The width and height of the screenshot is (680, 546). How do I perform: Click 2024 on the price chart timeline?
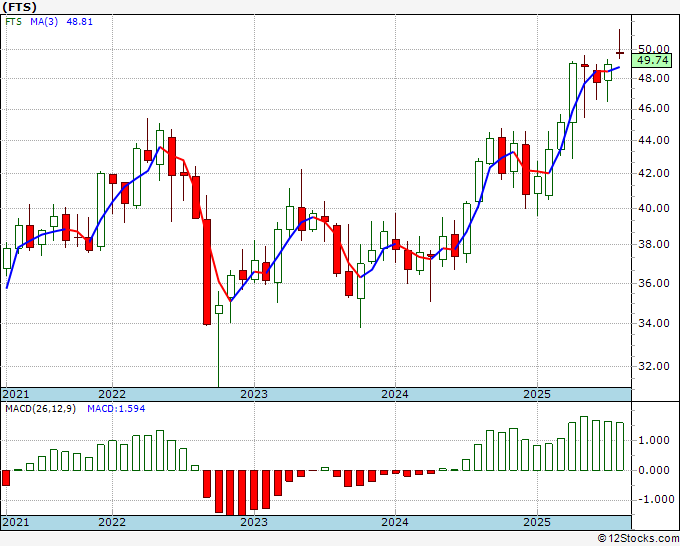(x=395, y=394)
